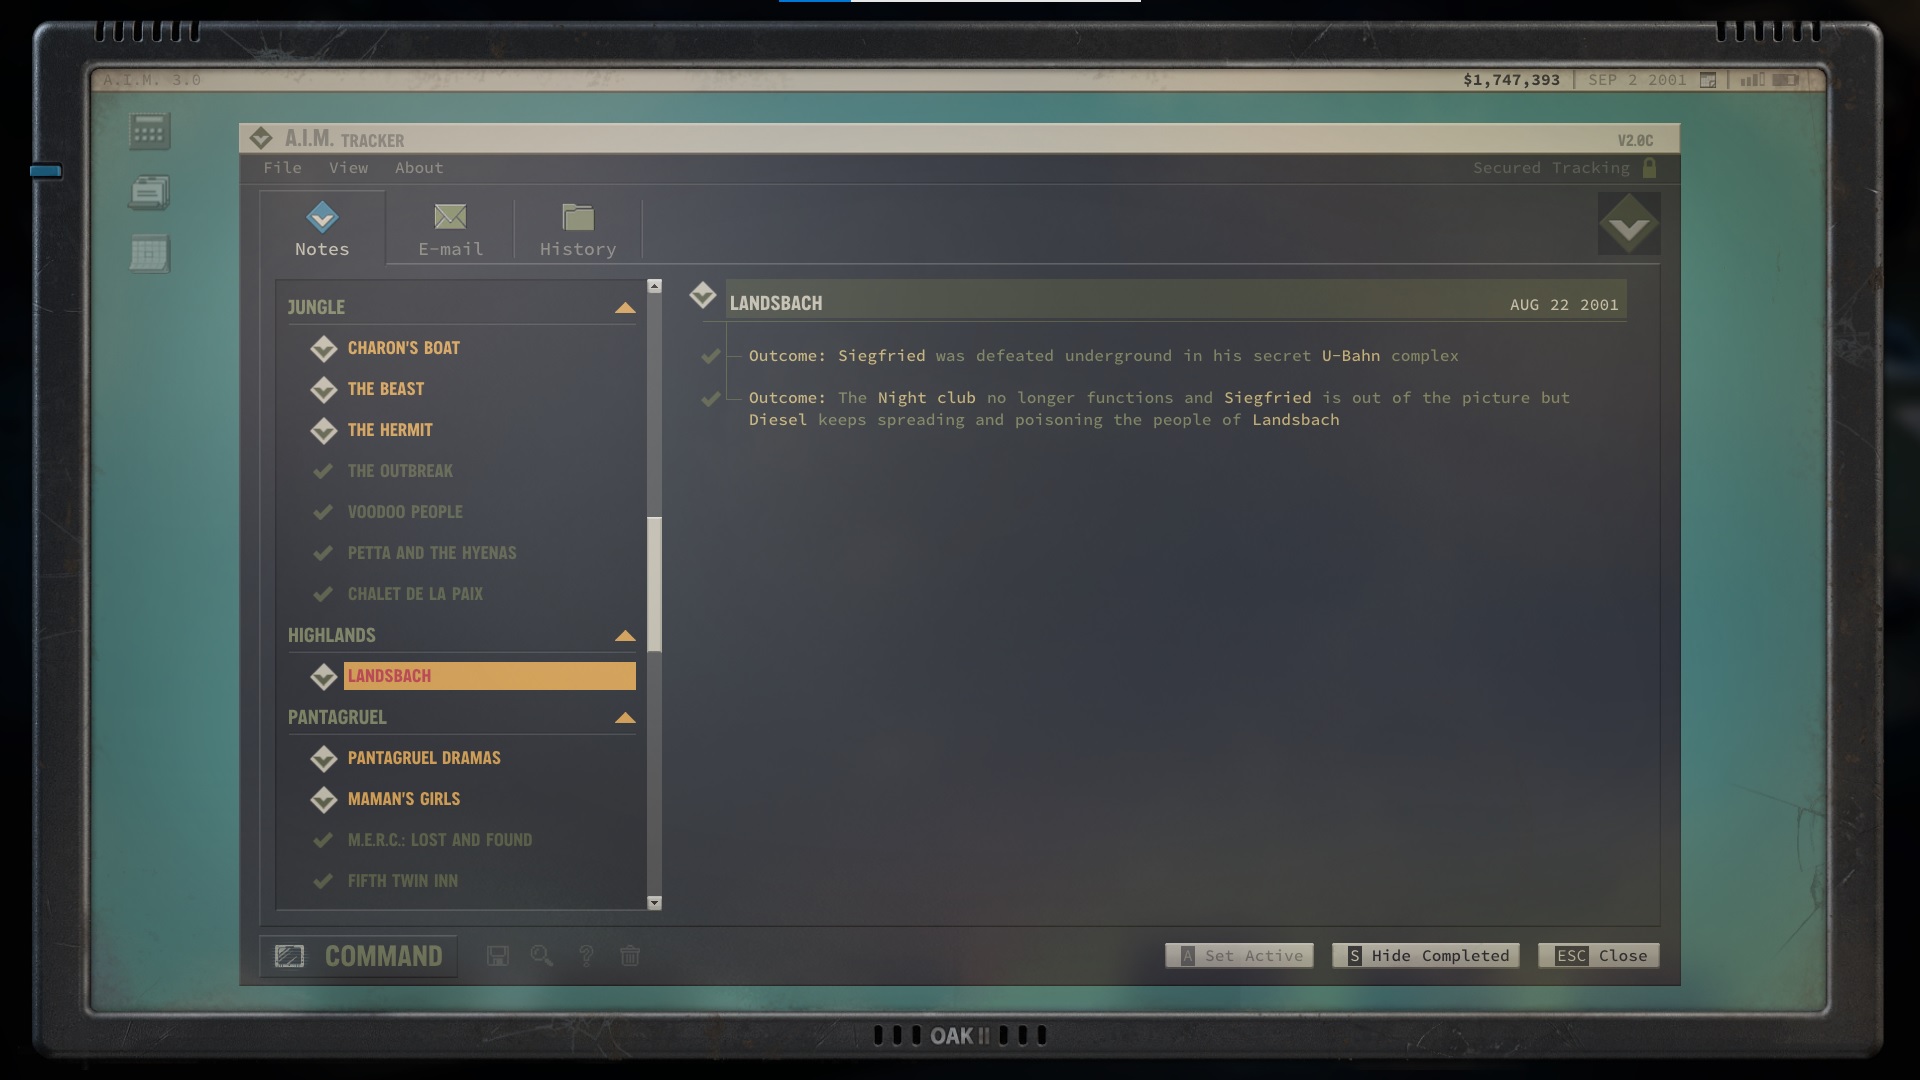Click the checkmark next to The Outbreak

pyautogui.click(x=323, y=471)
